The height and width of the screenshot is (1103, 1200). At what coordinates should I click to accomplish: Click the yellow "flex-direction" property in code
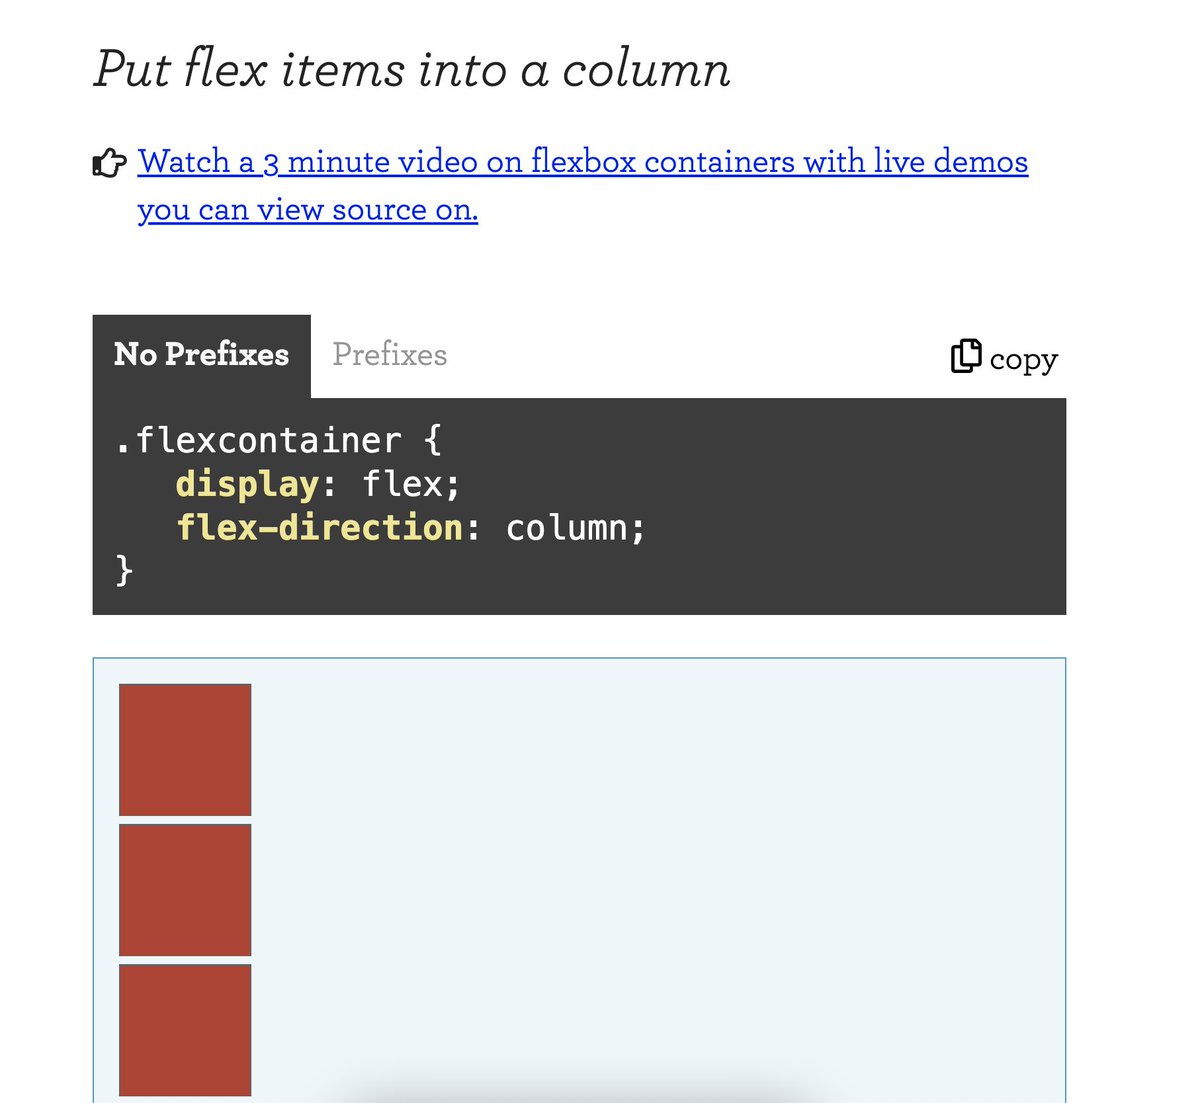pos(320,528)
